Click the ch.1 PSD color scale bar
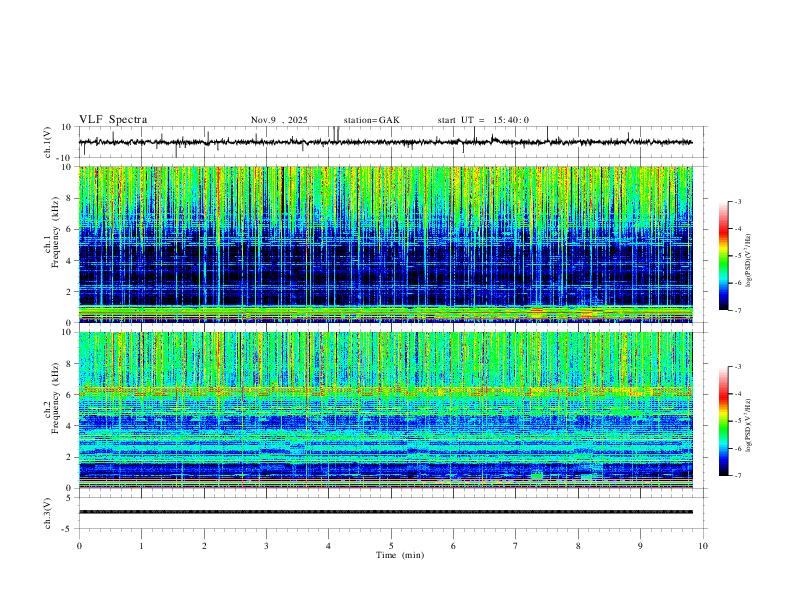 tap(724, 256)
